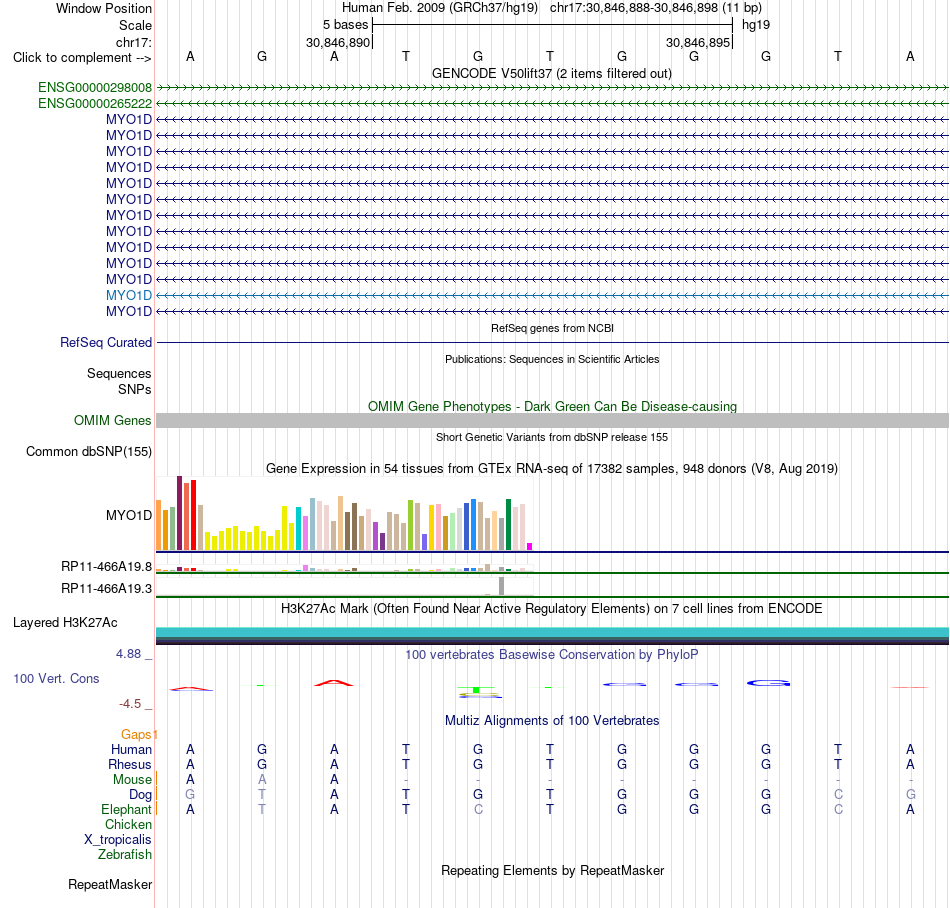The image size is (950, 908).
Task: Open 'RefSeq genes from NCBI' track title
Action: click(x=552, y=328)
